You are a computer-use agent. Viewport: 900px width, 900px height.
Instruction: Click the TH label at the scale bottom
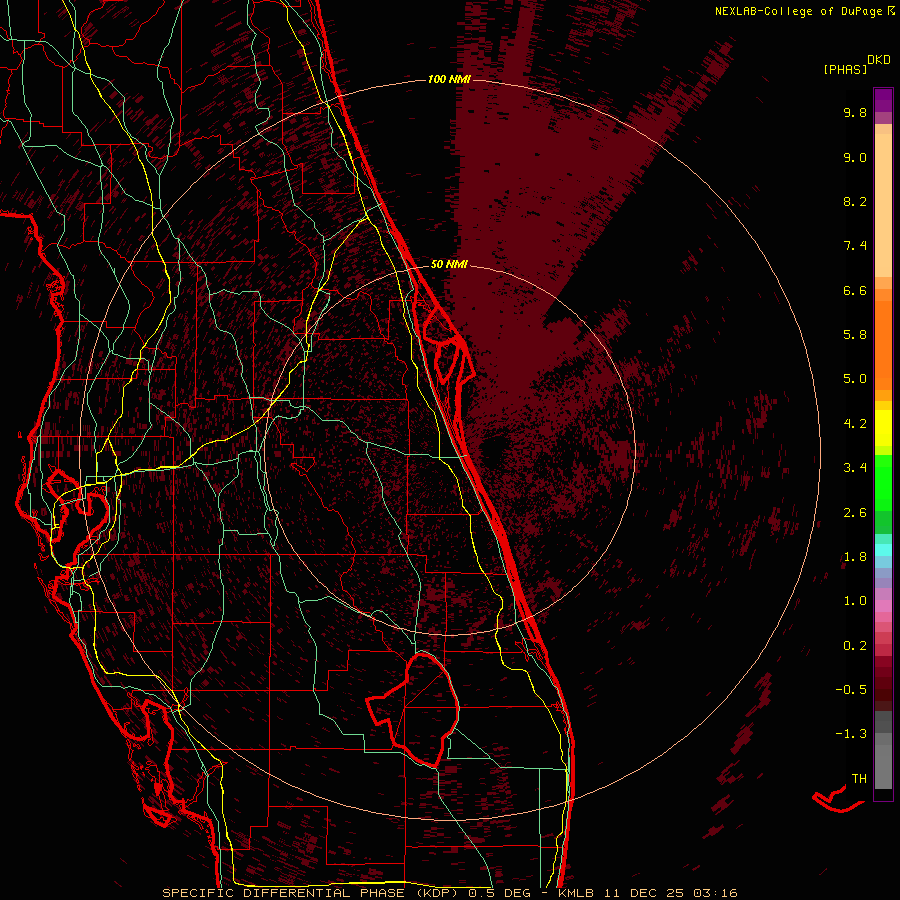click(x=859, y=779)
